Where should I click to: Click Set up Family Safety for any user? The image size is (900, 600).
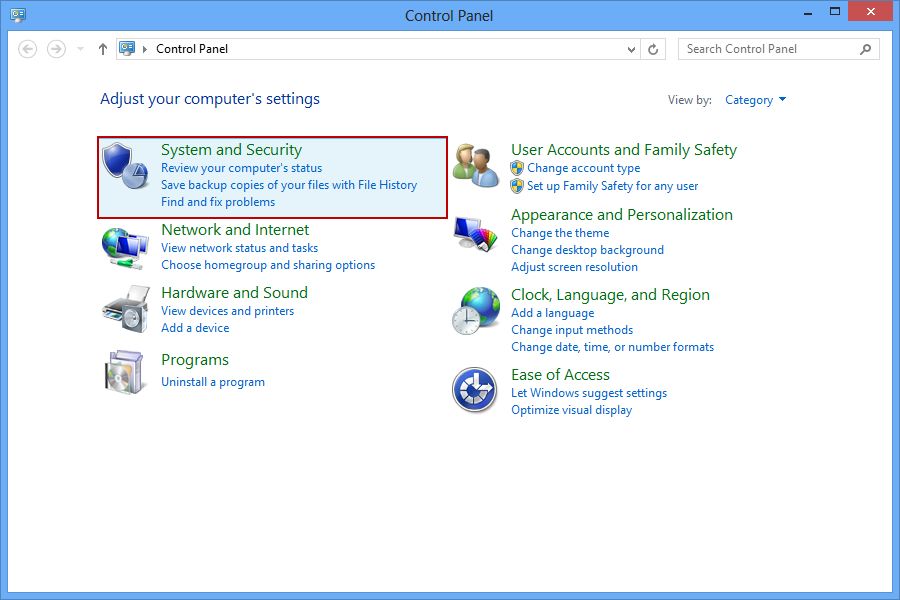613,186
